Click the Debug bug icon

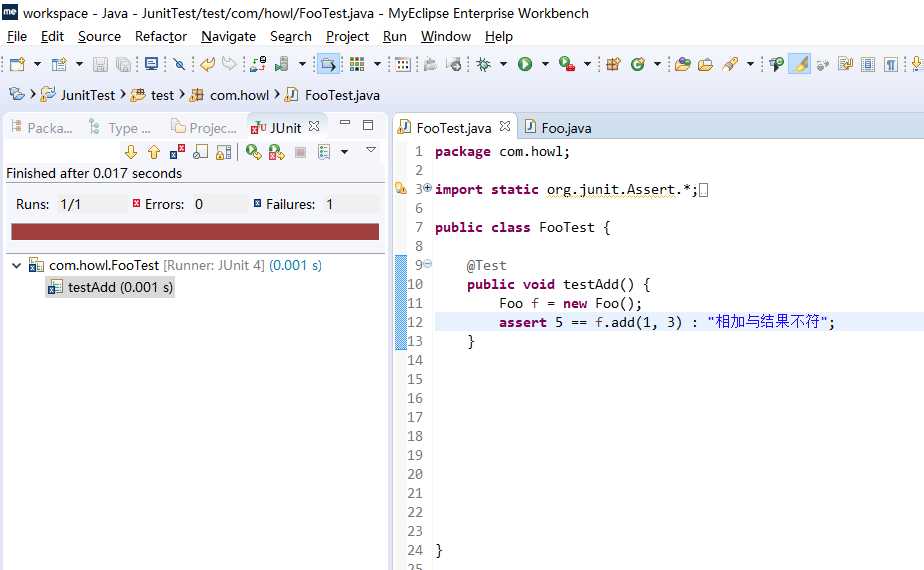tap(483, 64)
